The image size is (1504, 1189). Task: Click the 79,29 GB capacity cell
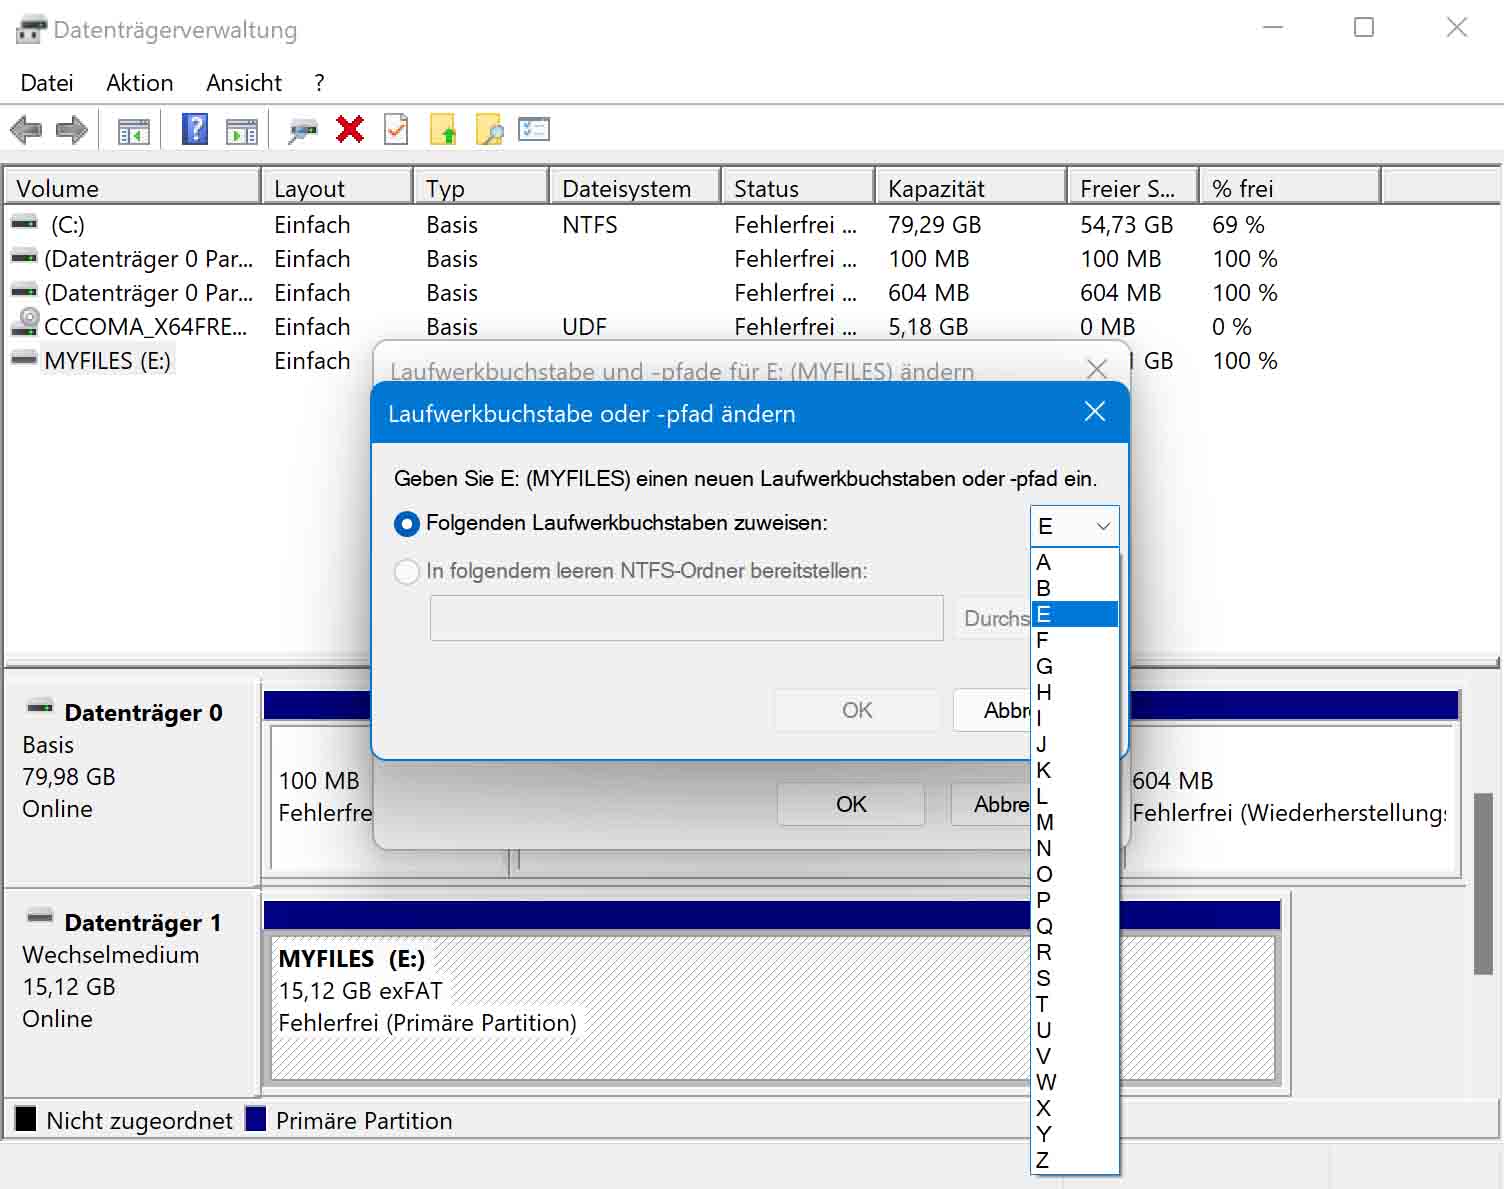935,225
